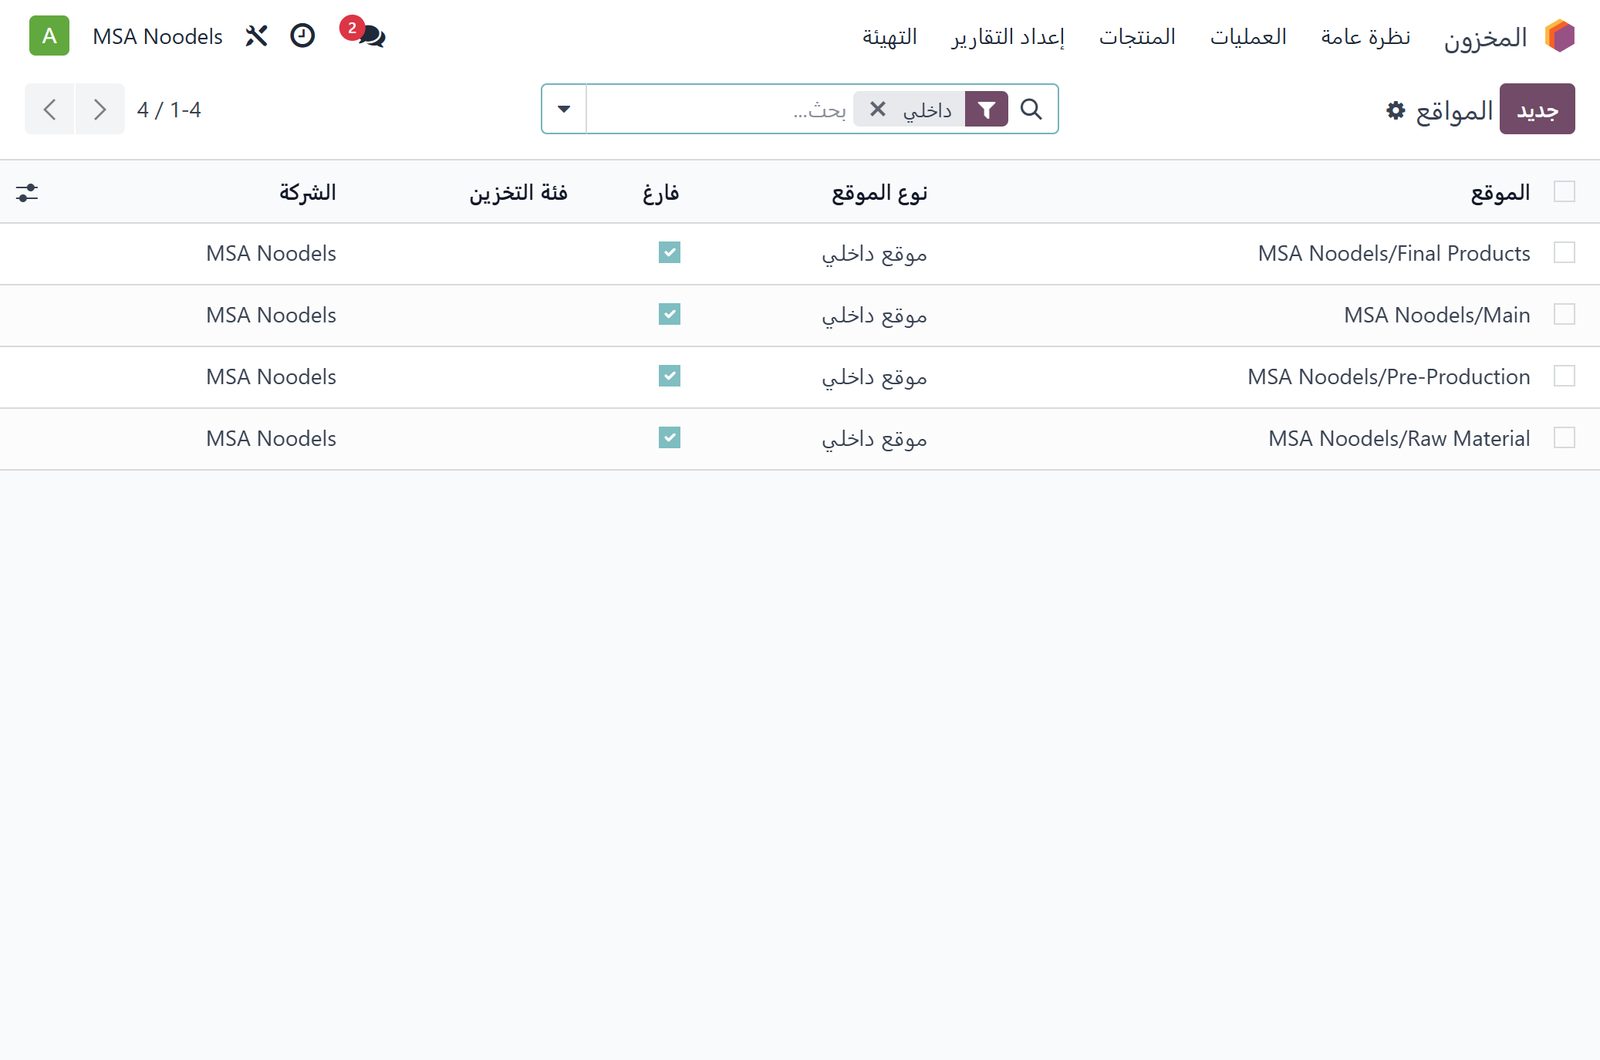The image size is (1600, 1060).
Task: Open MSA Noodels/Main location
Action: click(x=1437, y=316)
